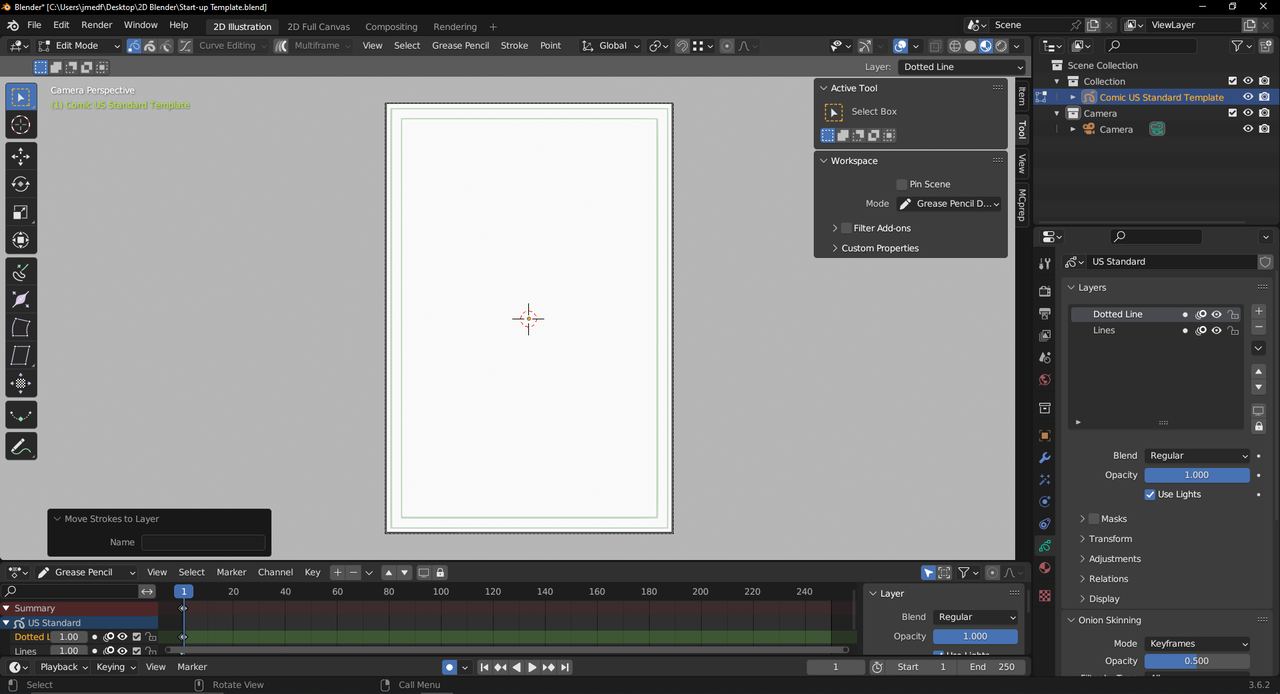Viewport: 1280px width, 694px height.
Task: Click the Name field in Move Strokes panel
Action: (203, 542)
